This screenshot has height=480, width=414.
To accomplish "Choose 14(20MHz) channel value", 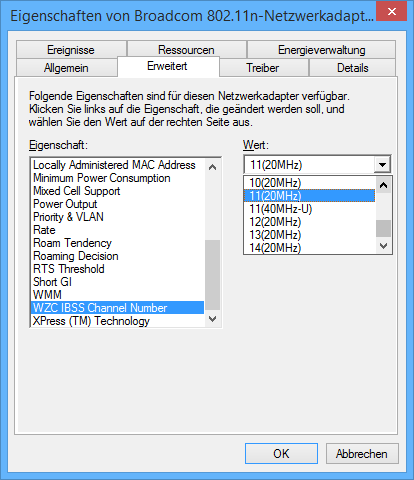I will tap(309, 247).
